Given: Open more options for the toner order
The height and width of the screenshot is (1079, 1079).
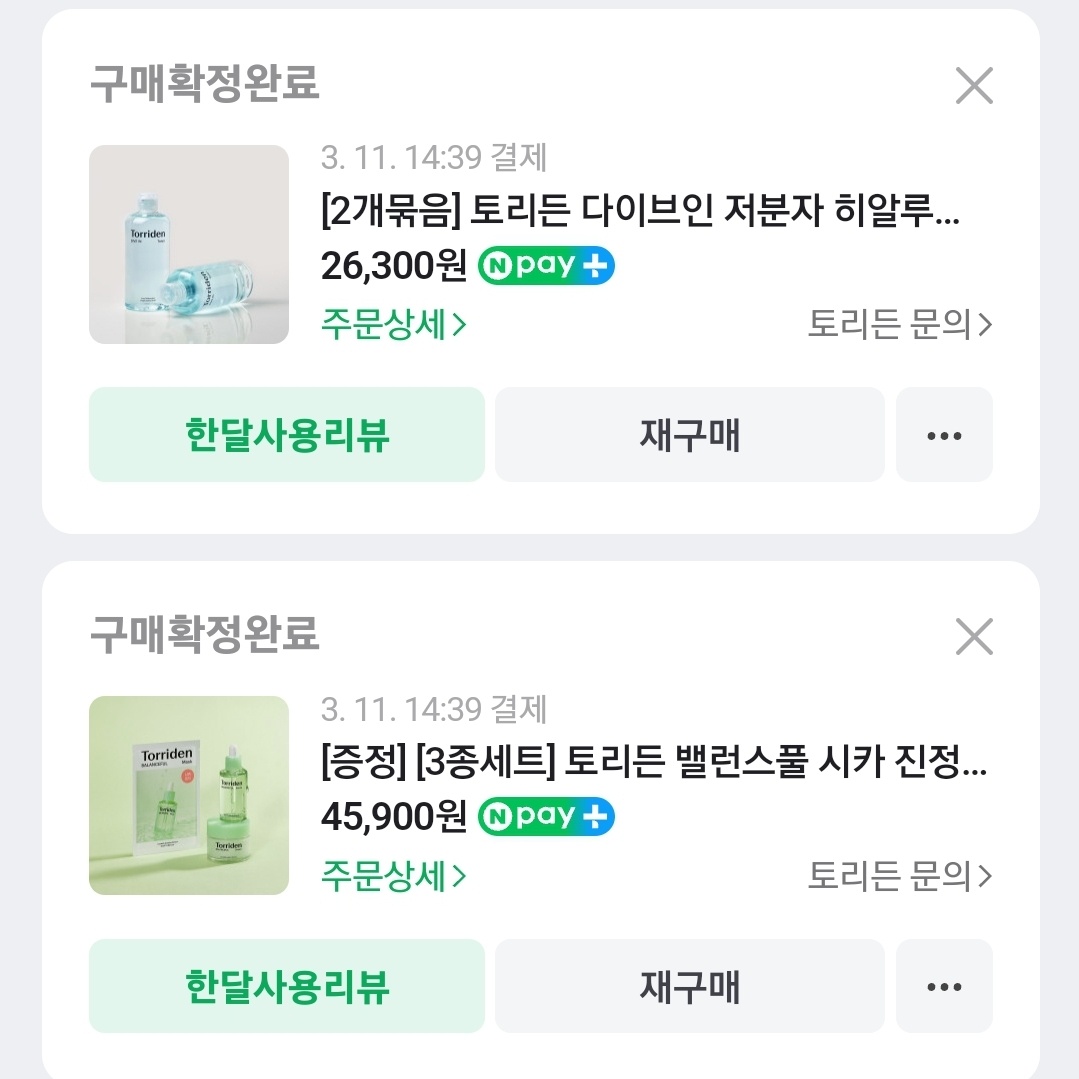Looking at the screenshot, I should tap(944, 435).
